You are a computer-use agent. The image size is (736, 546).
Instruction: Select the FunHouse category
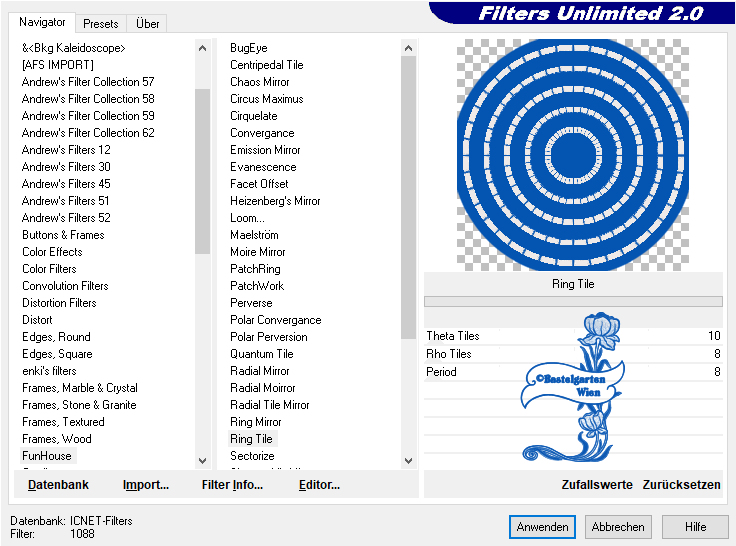[x=47, y=455]
